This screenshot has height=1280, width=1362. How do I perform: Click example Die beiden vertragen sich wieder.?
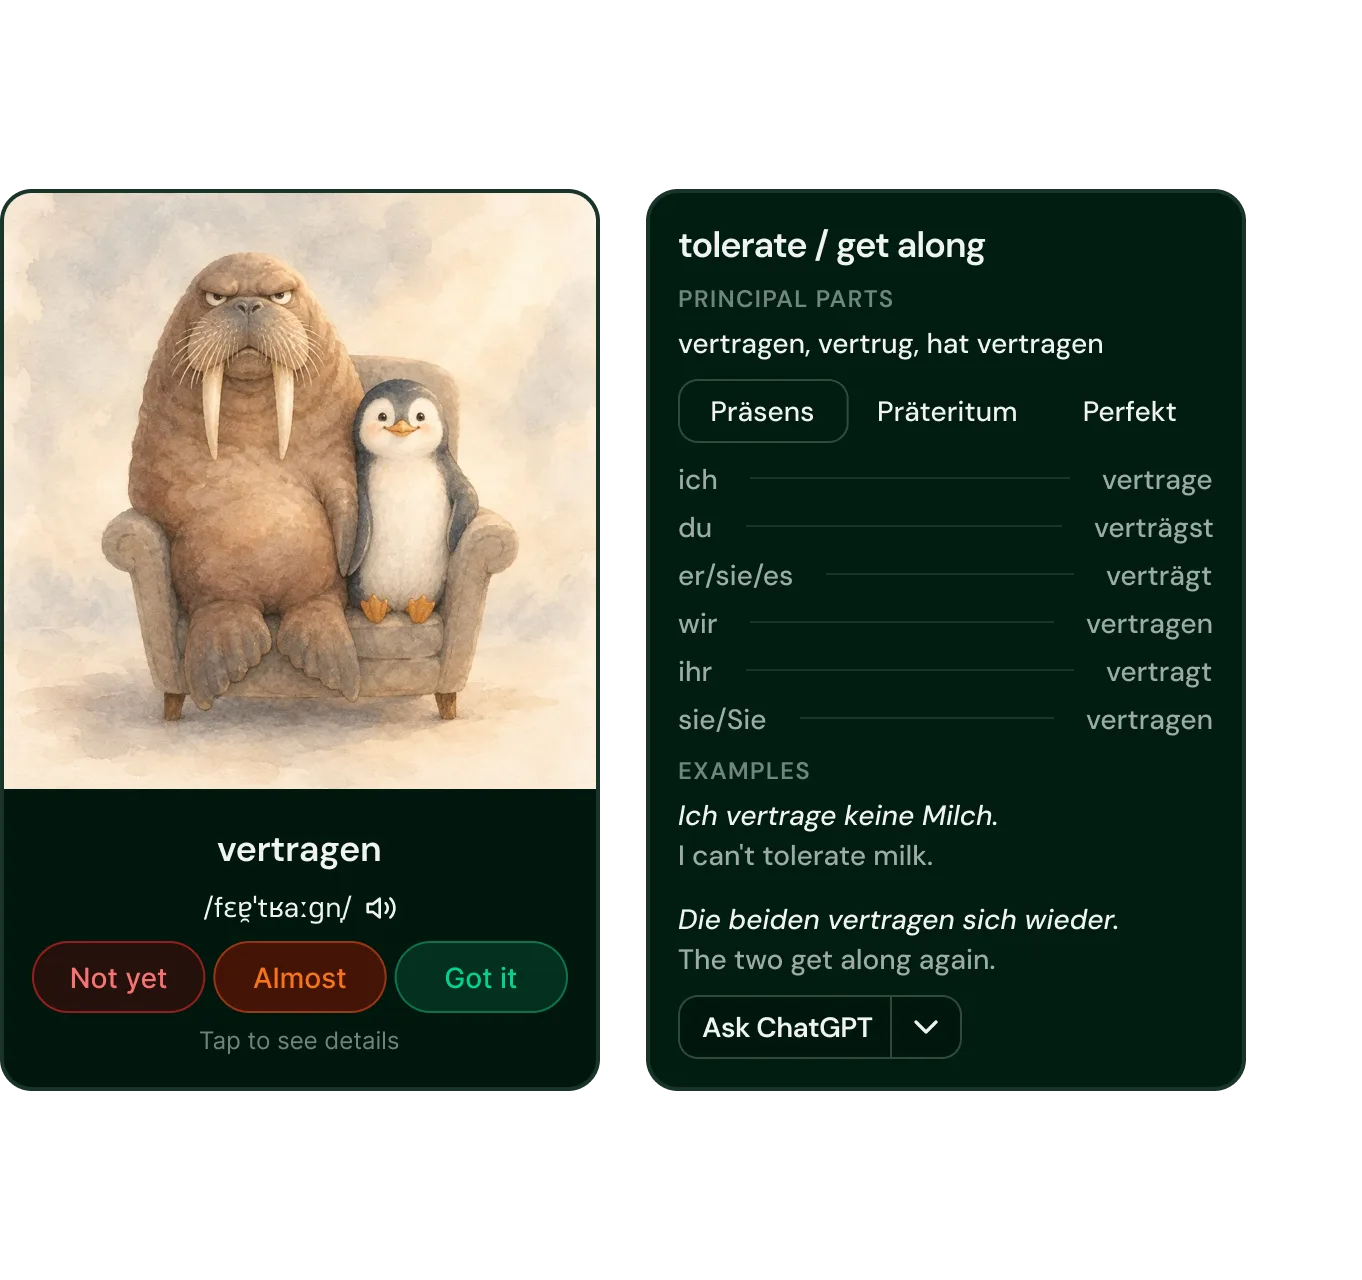tap(898, 920)
